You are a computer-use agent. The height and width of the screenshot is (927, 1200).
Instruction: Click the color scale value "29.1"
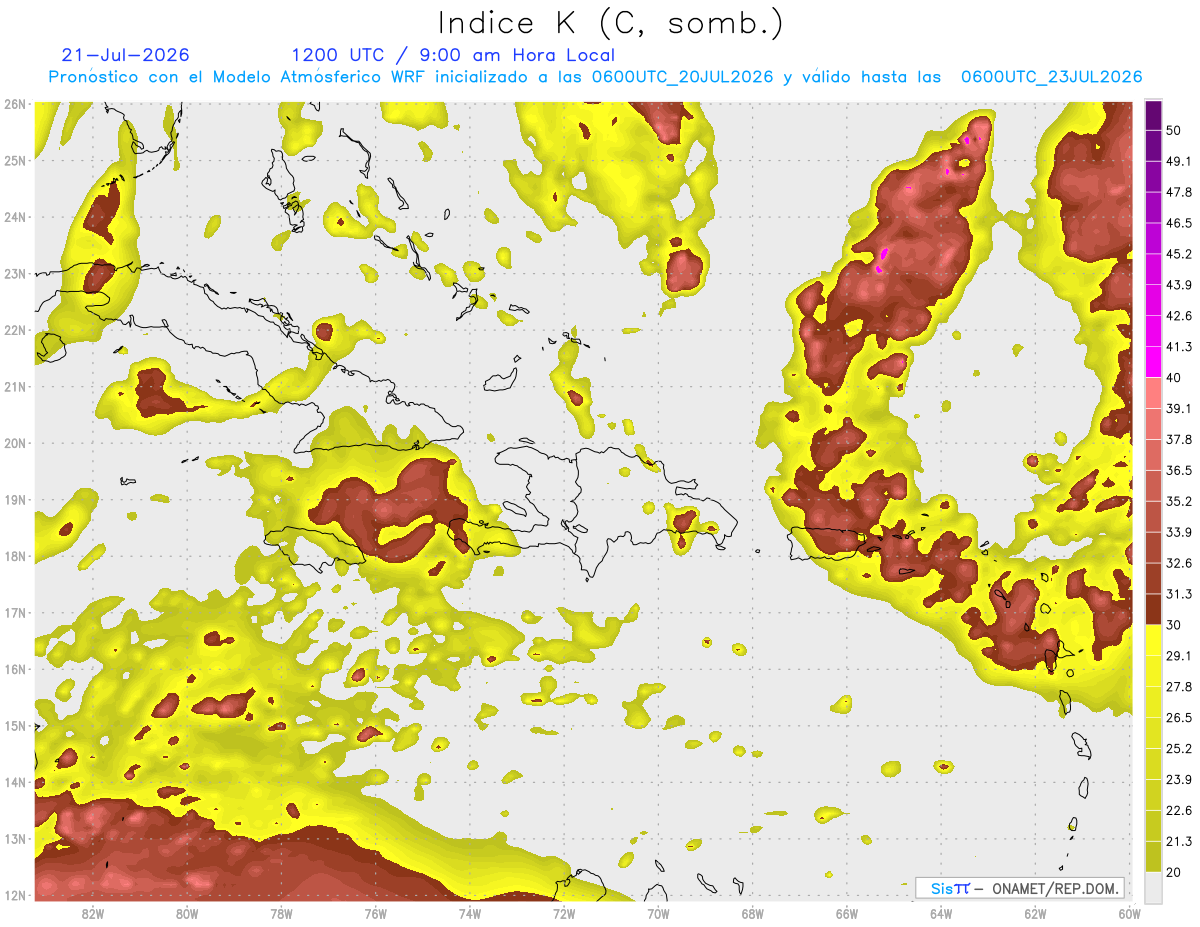point(1179,656)
